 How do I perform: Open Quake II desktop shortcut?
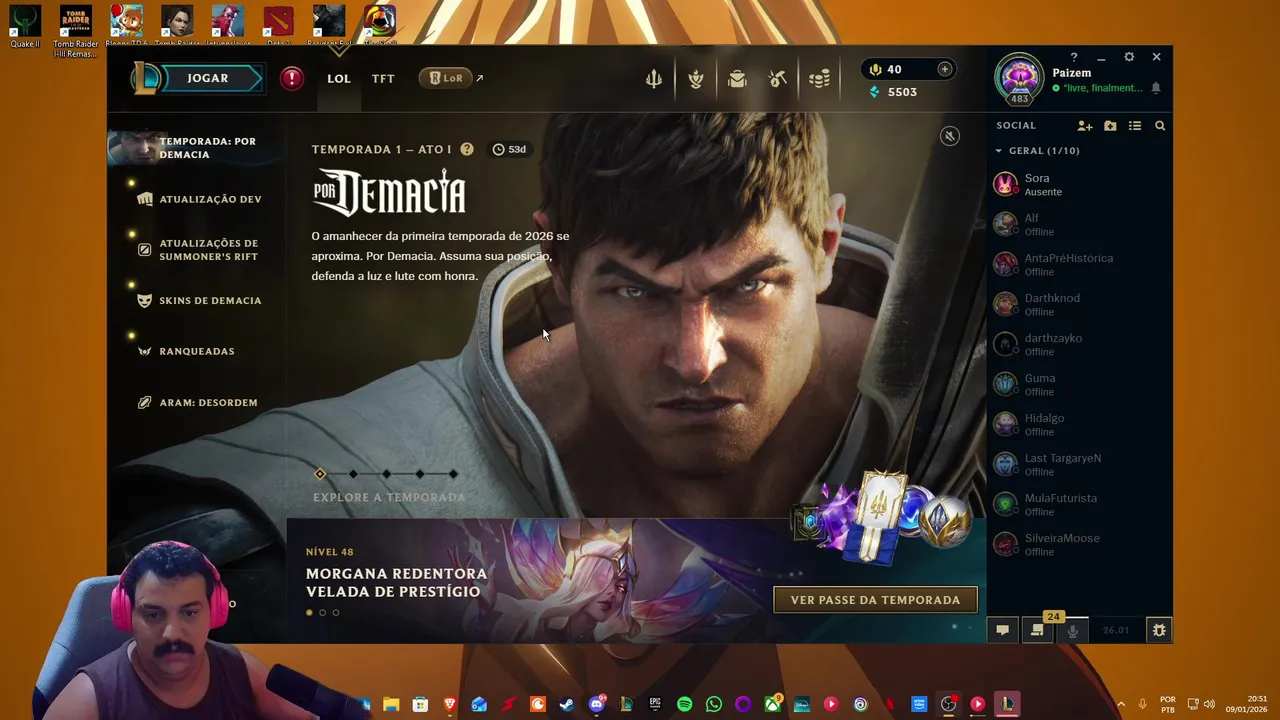click(25, 27)
